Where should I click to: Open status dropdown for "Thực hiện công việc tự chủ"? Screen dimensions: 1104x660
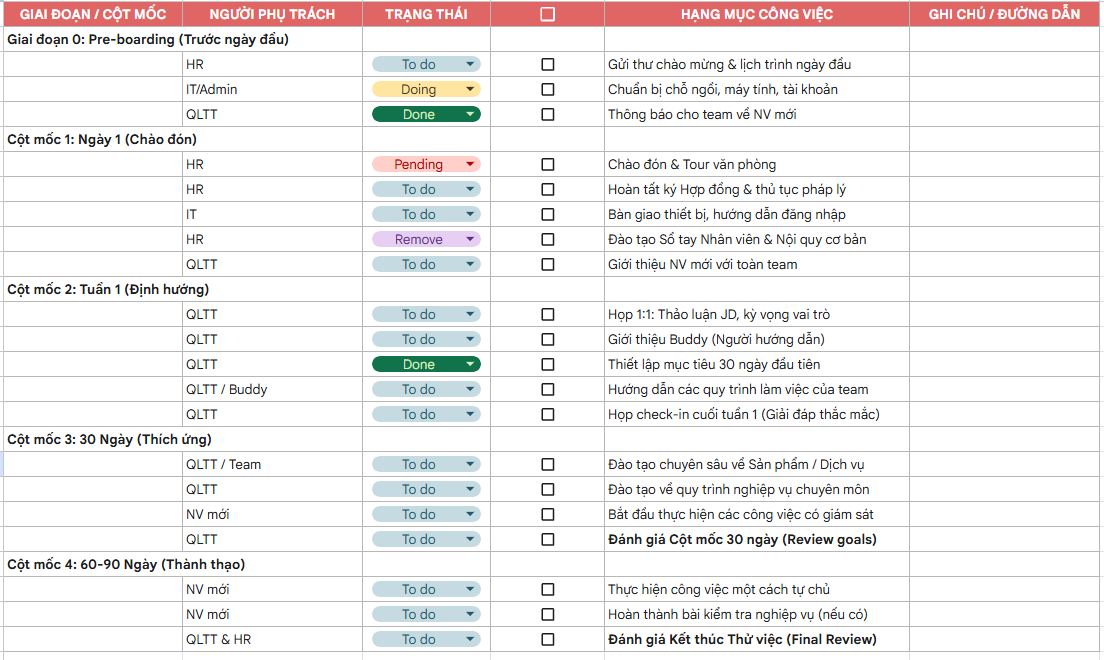click(x=470, y=589)
